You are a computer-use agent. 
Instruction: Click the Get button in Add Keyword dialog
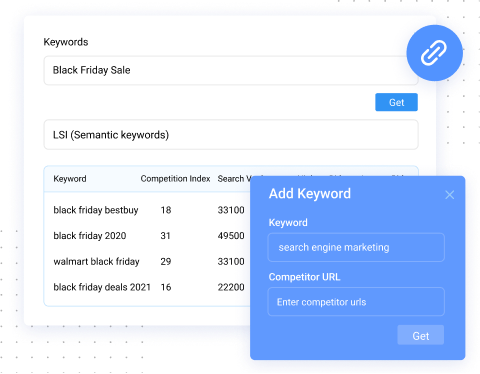coord(421,335)
